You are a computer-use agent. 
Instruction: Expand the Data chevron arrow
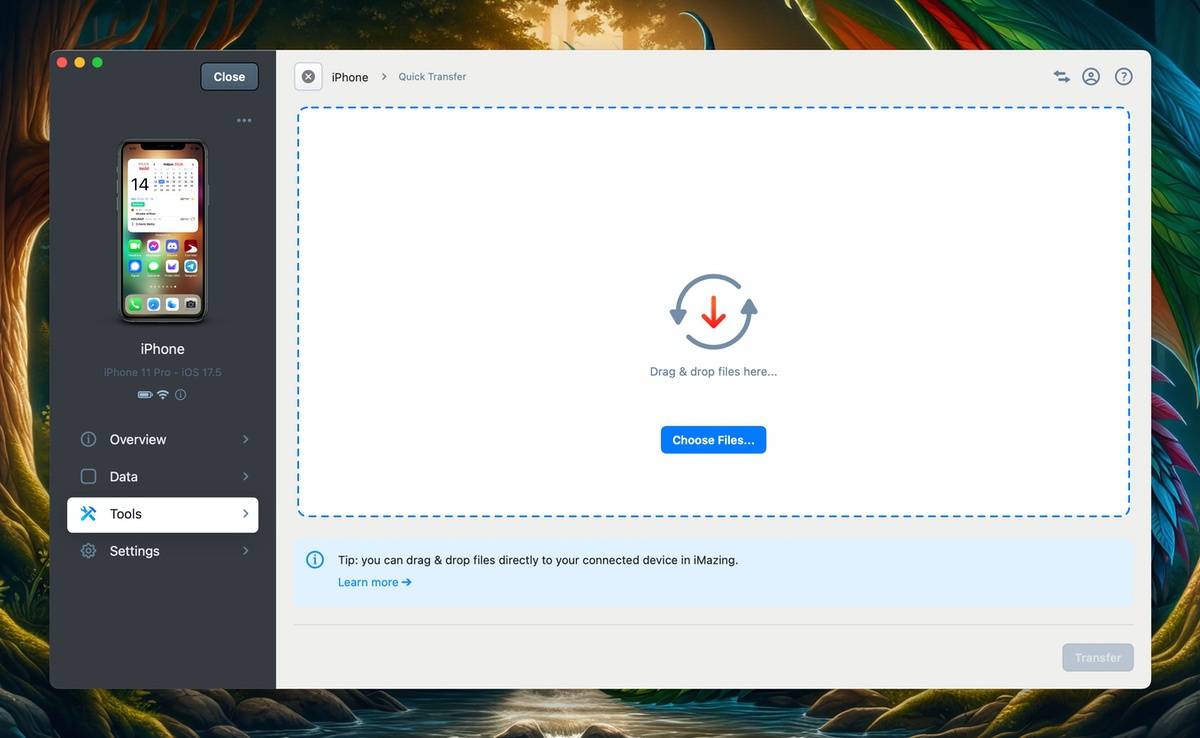pyautogui.click(x=245, y=477)
